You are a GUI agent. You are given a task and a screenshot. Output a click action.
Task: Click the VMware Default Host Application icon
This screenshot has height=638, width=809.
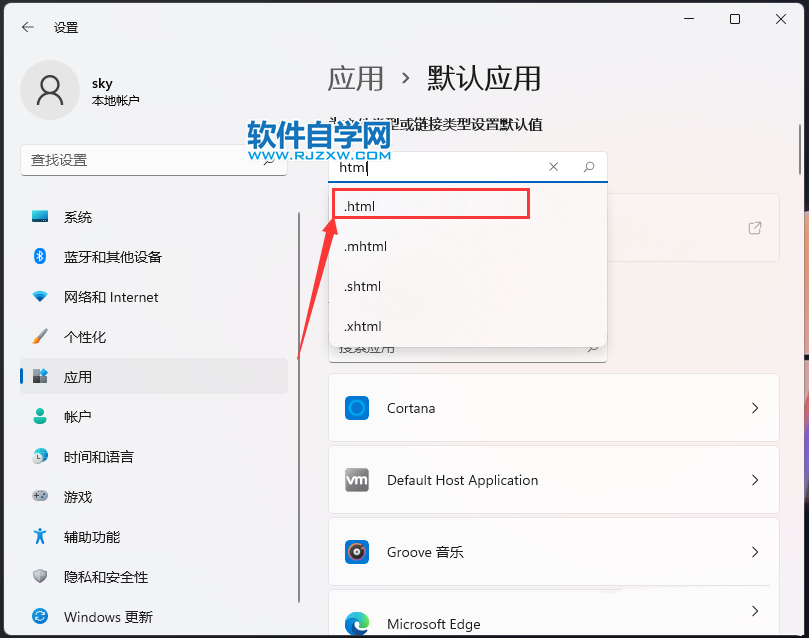(x=357, y=480)
